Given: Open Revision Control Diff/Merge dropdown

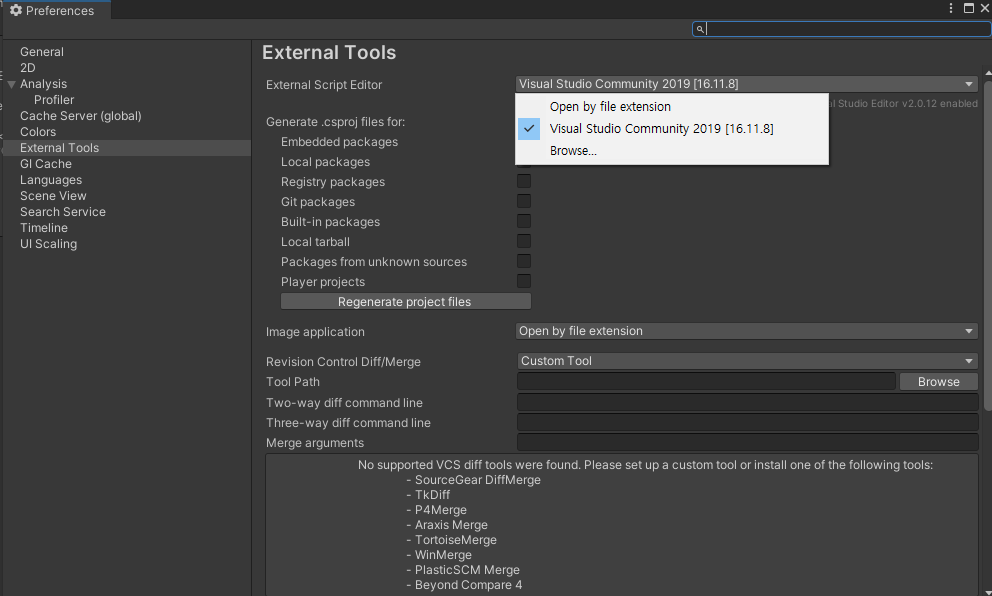Looking at the screenshot, I should point(747,361).
